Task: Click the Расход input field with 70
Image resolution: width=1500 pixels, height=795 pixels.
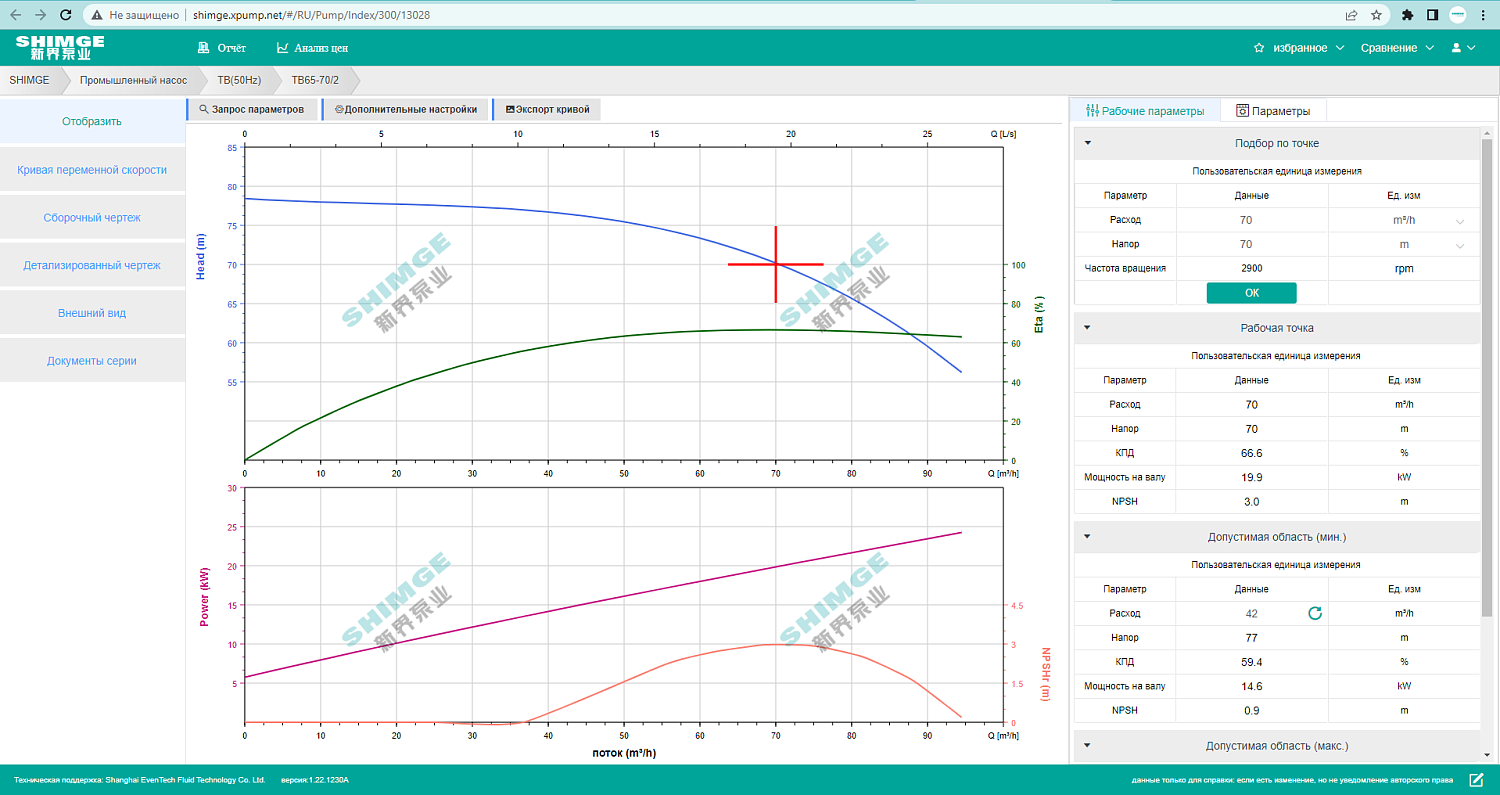Action: click(x=1252, y=220)
